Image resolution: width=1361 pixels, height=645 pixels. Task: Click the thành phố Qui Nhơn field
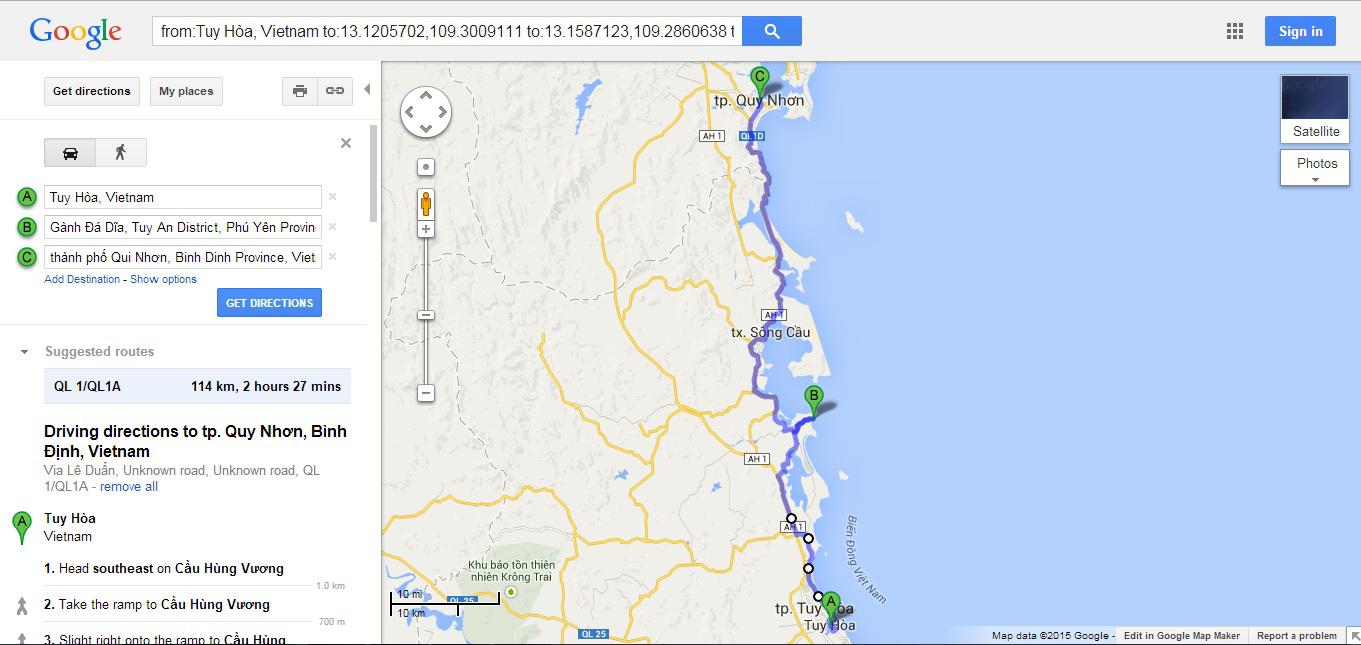pos(183,257)
